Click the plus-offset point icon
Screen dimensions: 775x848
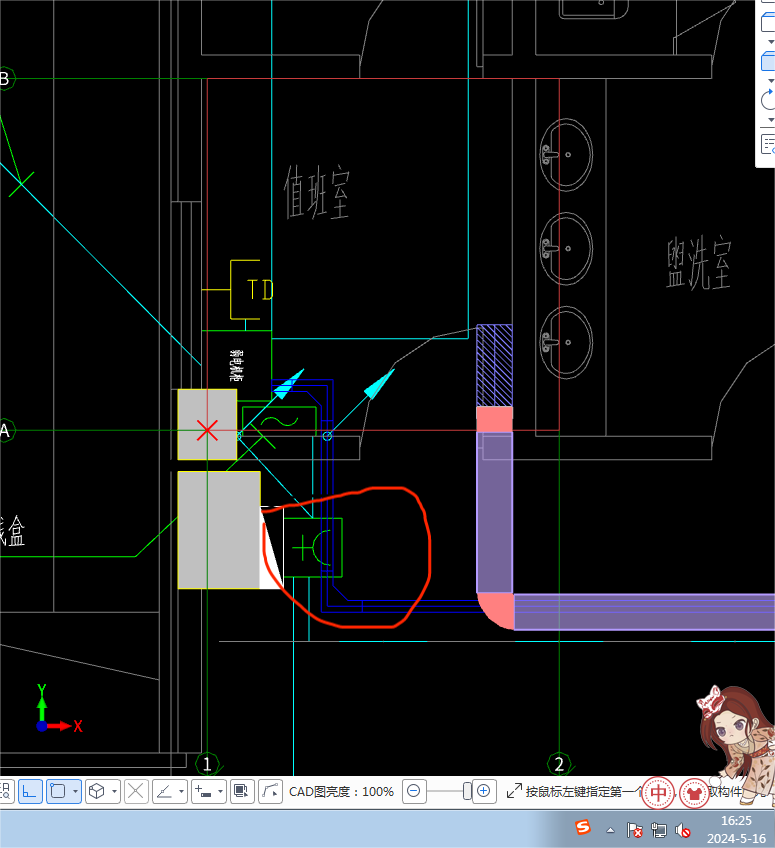click(203, 792)
